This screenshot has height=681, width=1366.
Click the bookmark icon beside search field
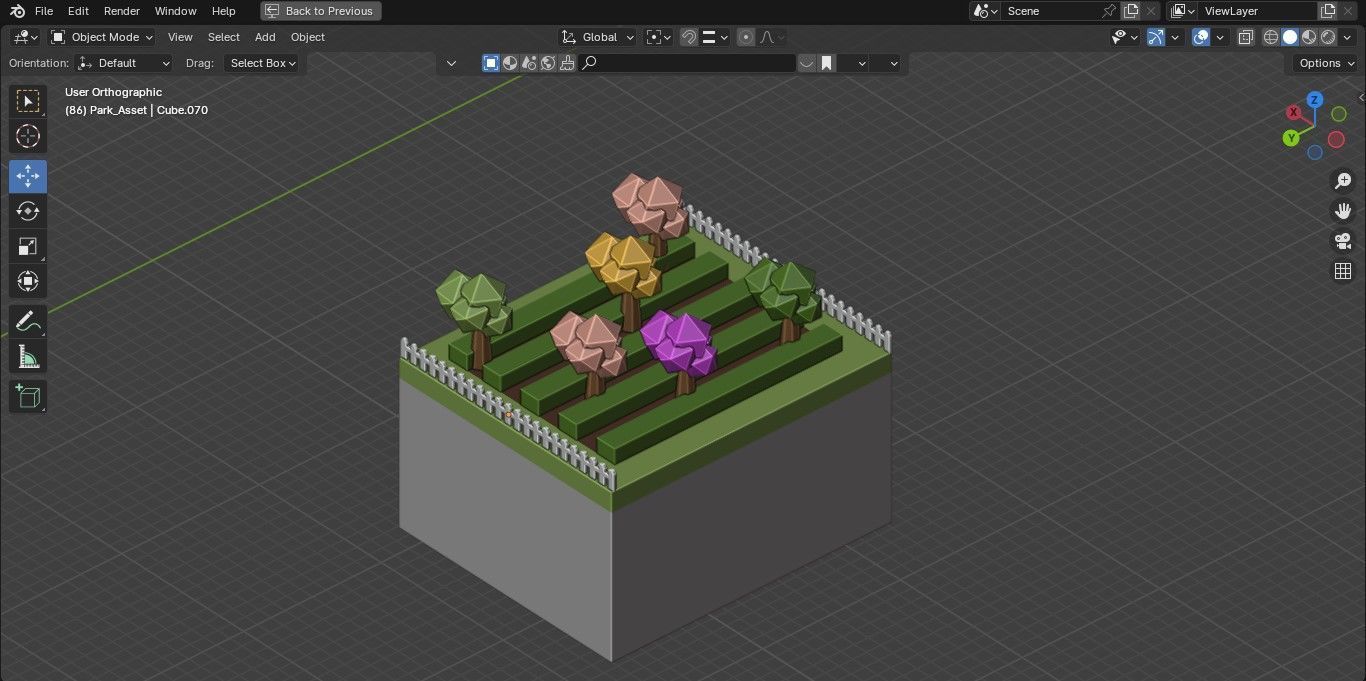(827, 63)
